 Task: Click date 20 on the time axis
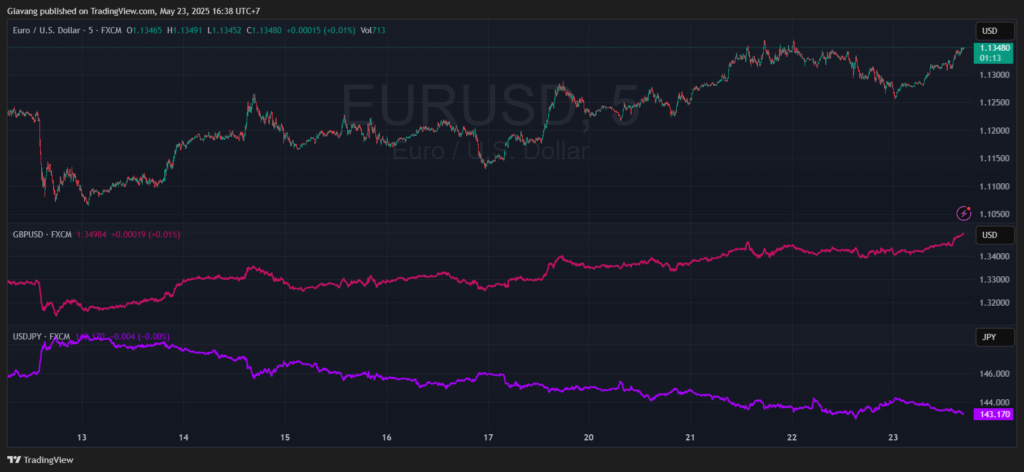click(588, 438)
